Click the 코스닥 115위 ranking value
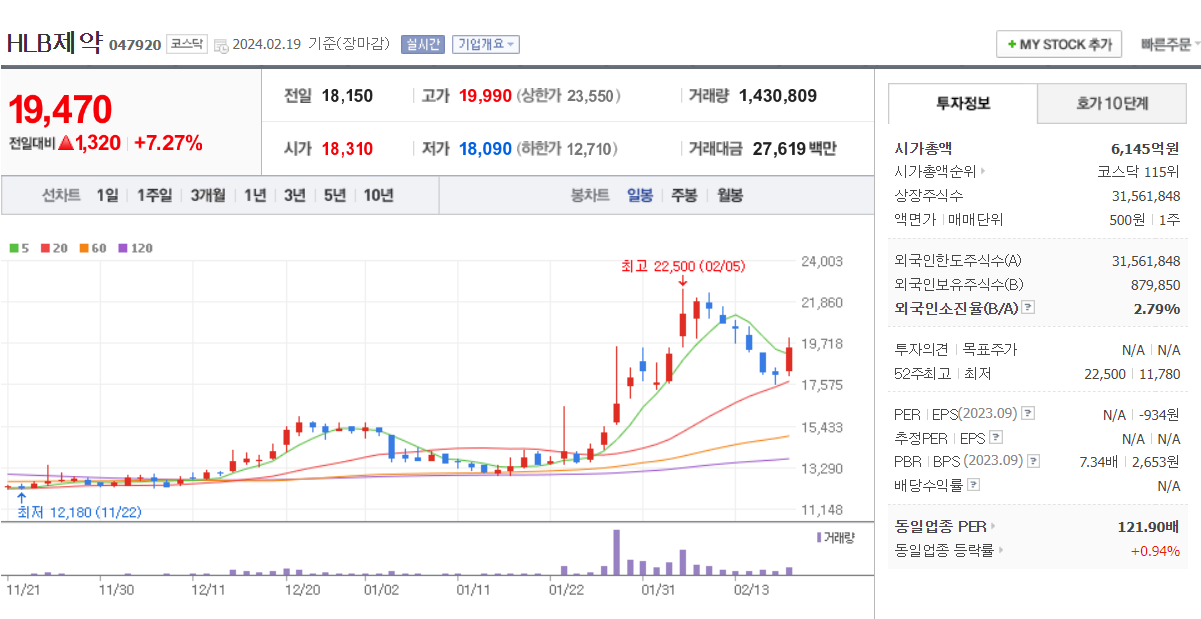This screenshot has width=1201, height=619. pyautogui.click(x=1139, y=172)
